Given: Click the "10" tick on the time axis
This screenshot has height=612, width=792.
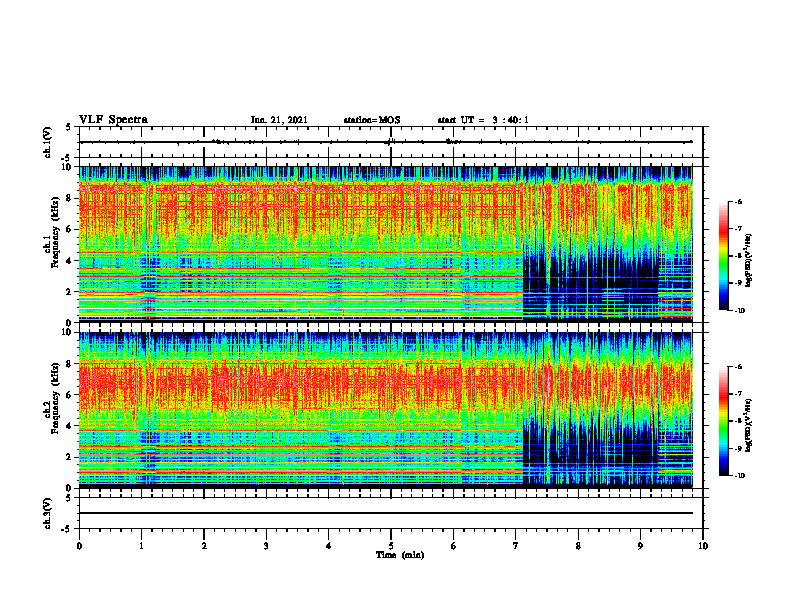Looking at the screenshot, I should (703, 546).
